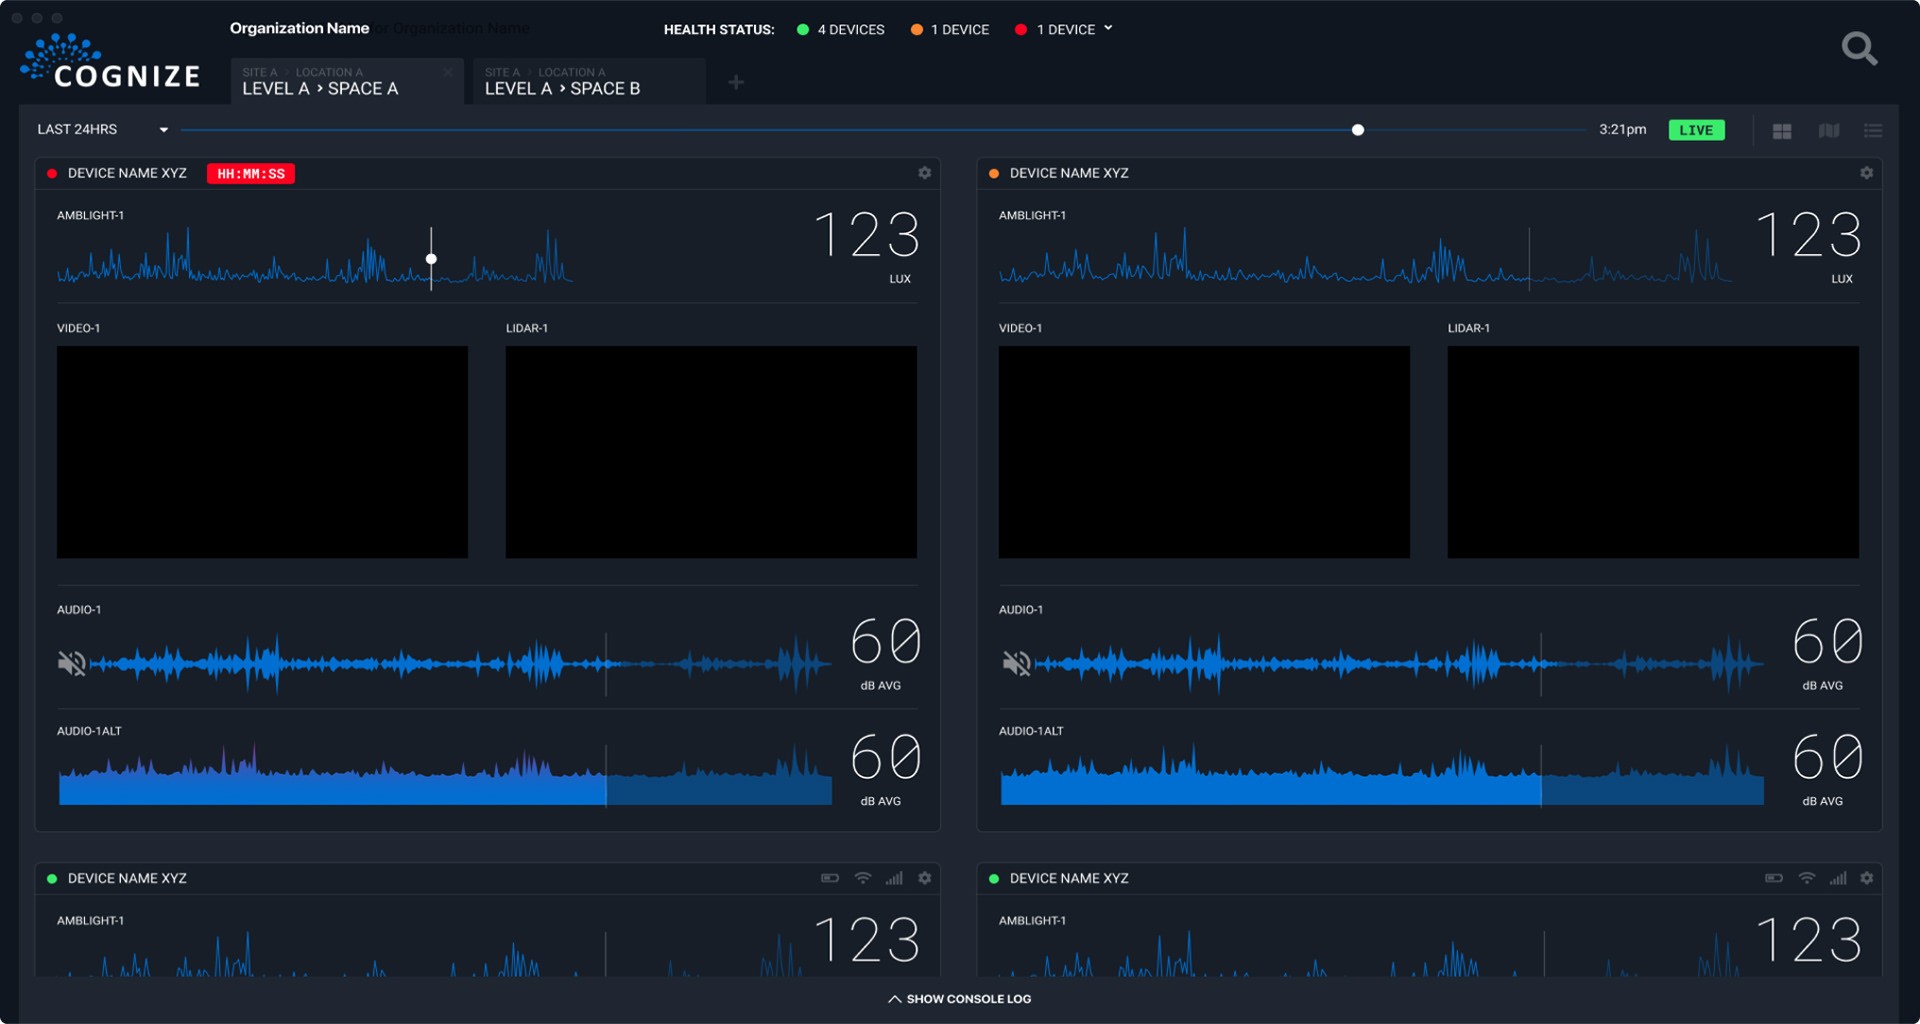Open VIDEO-1 feed of red-status device
This screenshot has width=1920, height=1024.
pyautogui.click(x=262, y=452)
